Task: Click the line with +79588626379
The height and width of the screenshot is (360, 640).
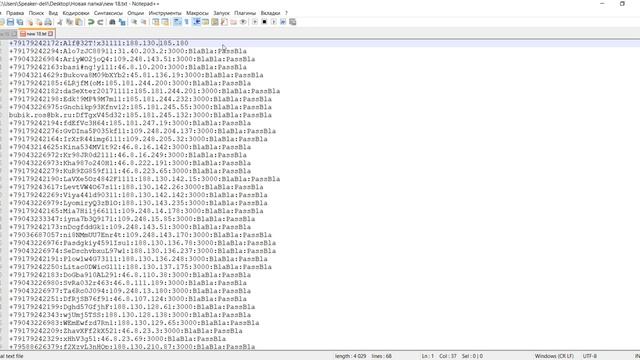Action: (x=132, y=347)
